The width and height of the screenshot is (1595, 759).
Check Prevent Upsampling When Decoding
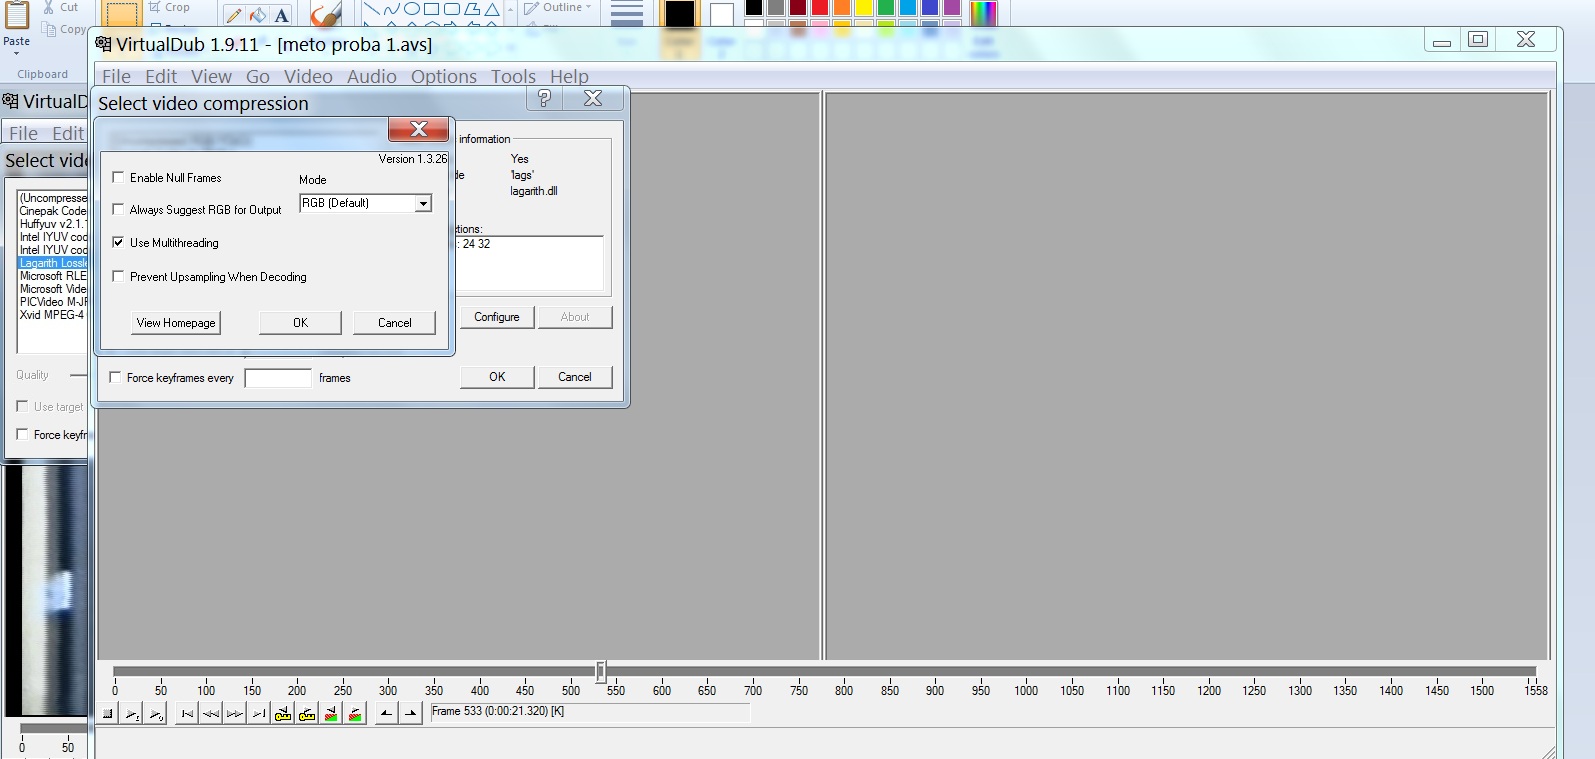pos(118,276)
